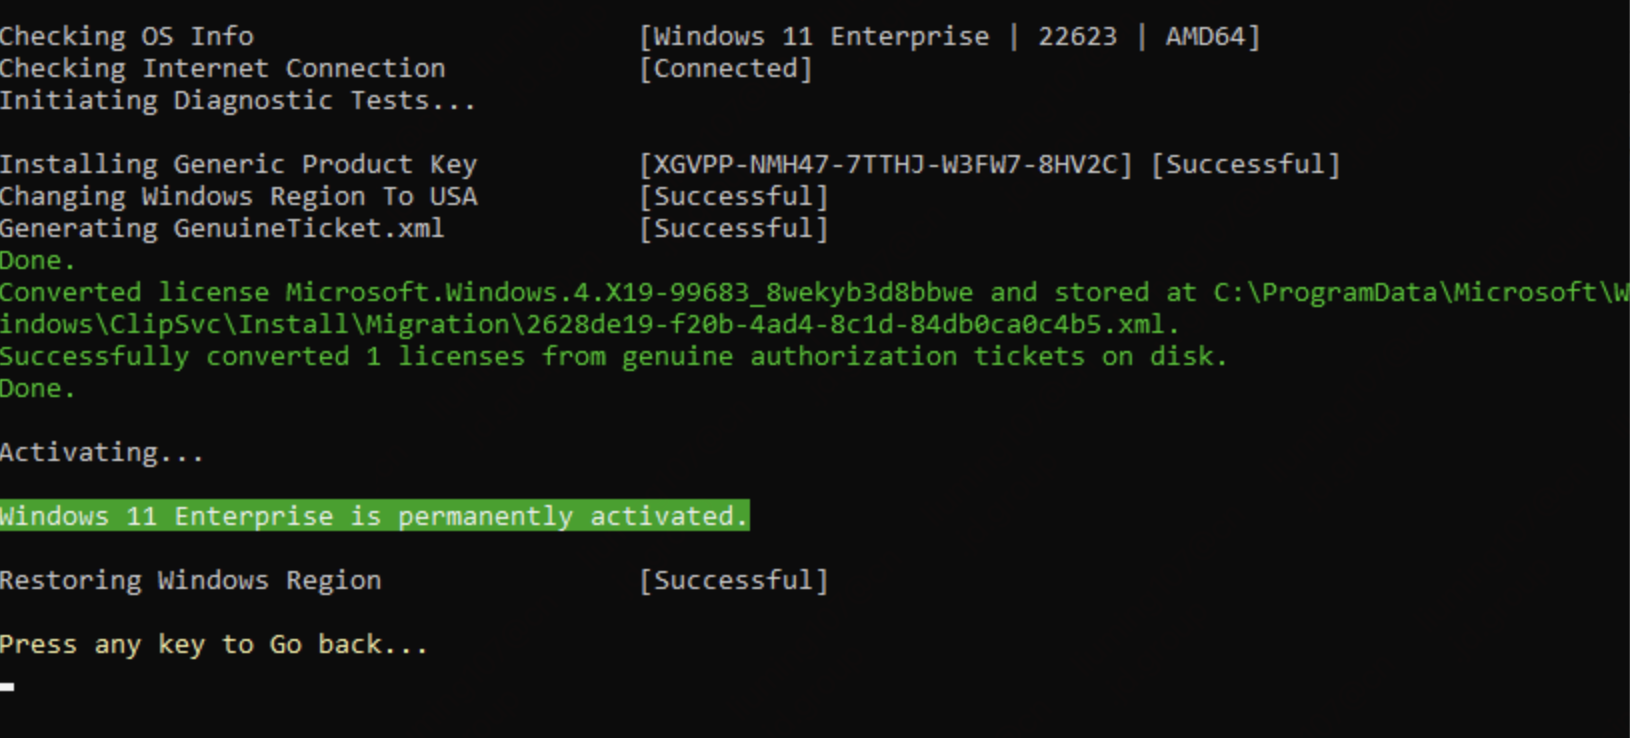Click the ClipSvc Install Migration xml path line
The image size is (1630, 738).
[590, 324]
